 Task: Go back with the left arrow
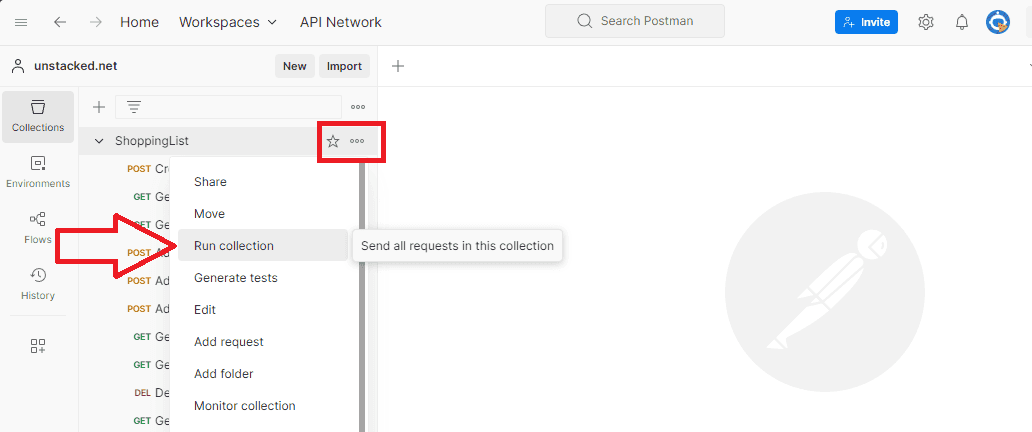pos(60,22)
